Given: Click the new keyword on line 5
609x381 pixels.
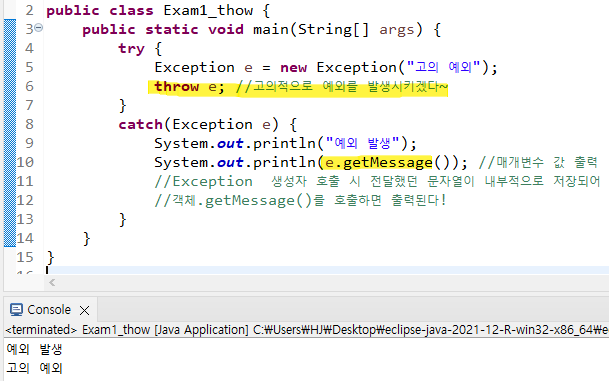Looking at the screenshot, I should (x=294, y=68).
